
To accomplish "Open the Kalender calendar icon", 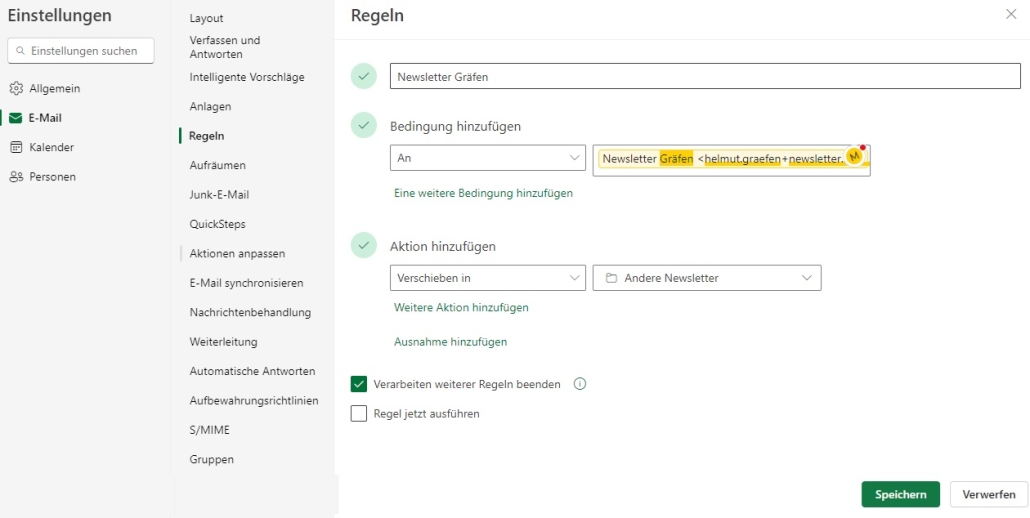I will [x=16, y=147].
